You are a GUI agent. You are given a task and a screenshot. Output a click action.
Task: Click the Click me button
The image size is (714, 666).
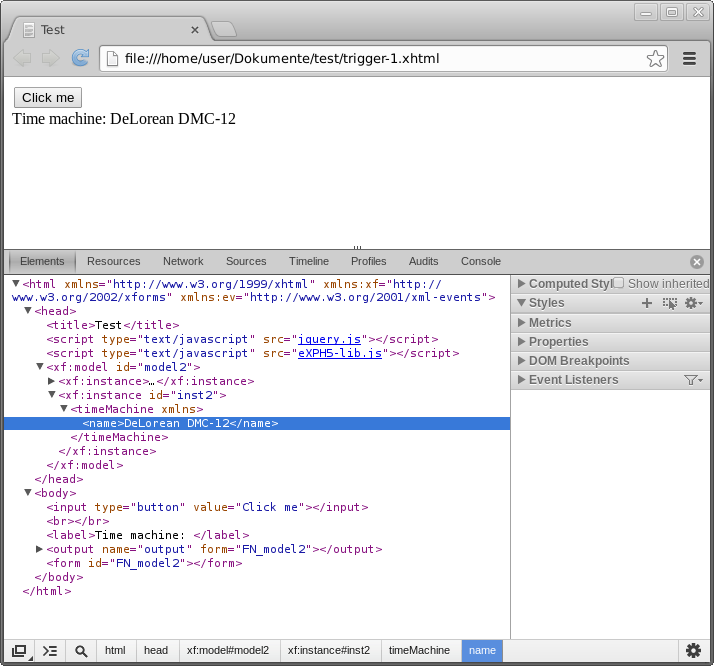click(48, 97)
